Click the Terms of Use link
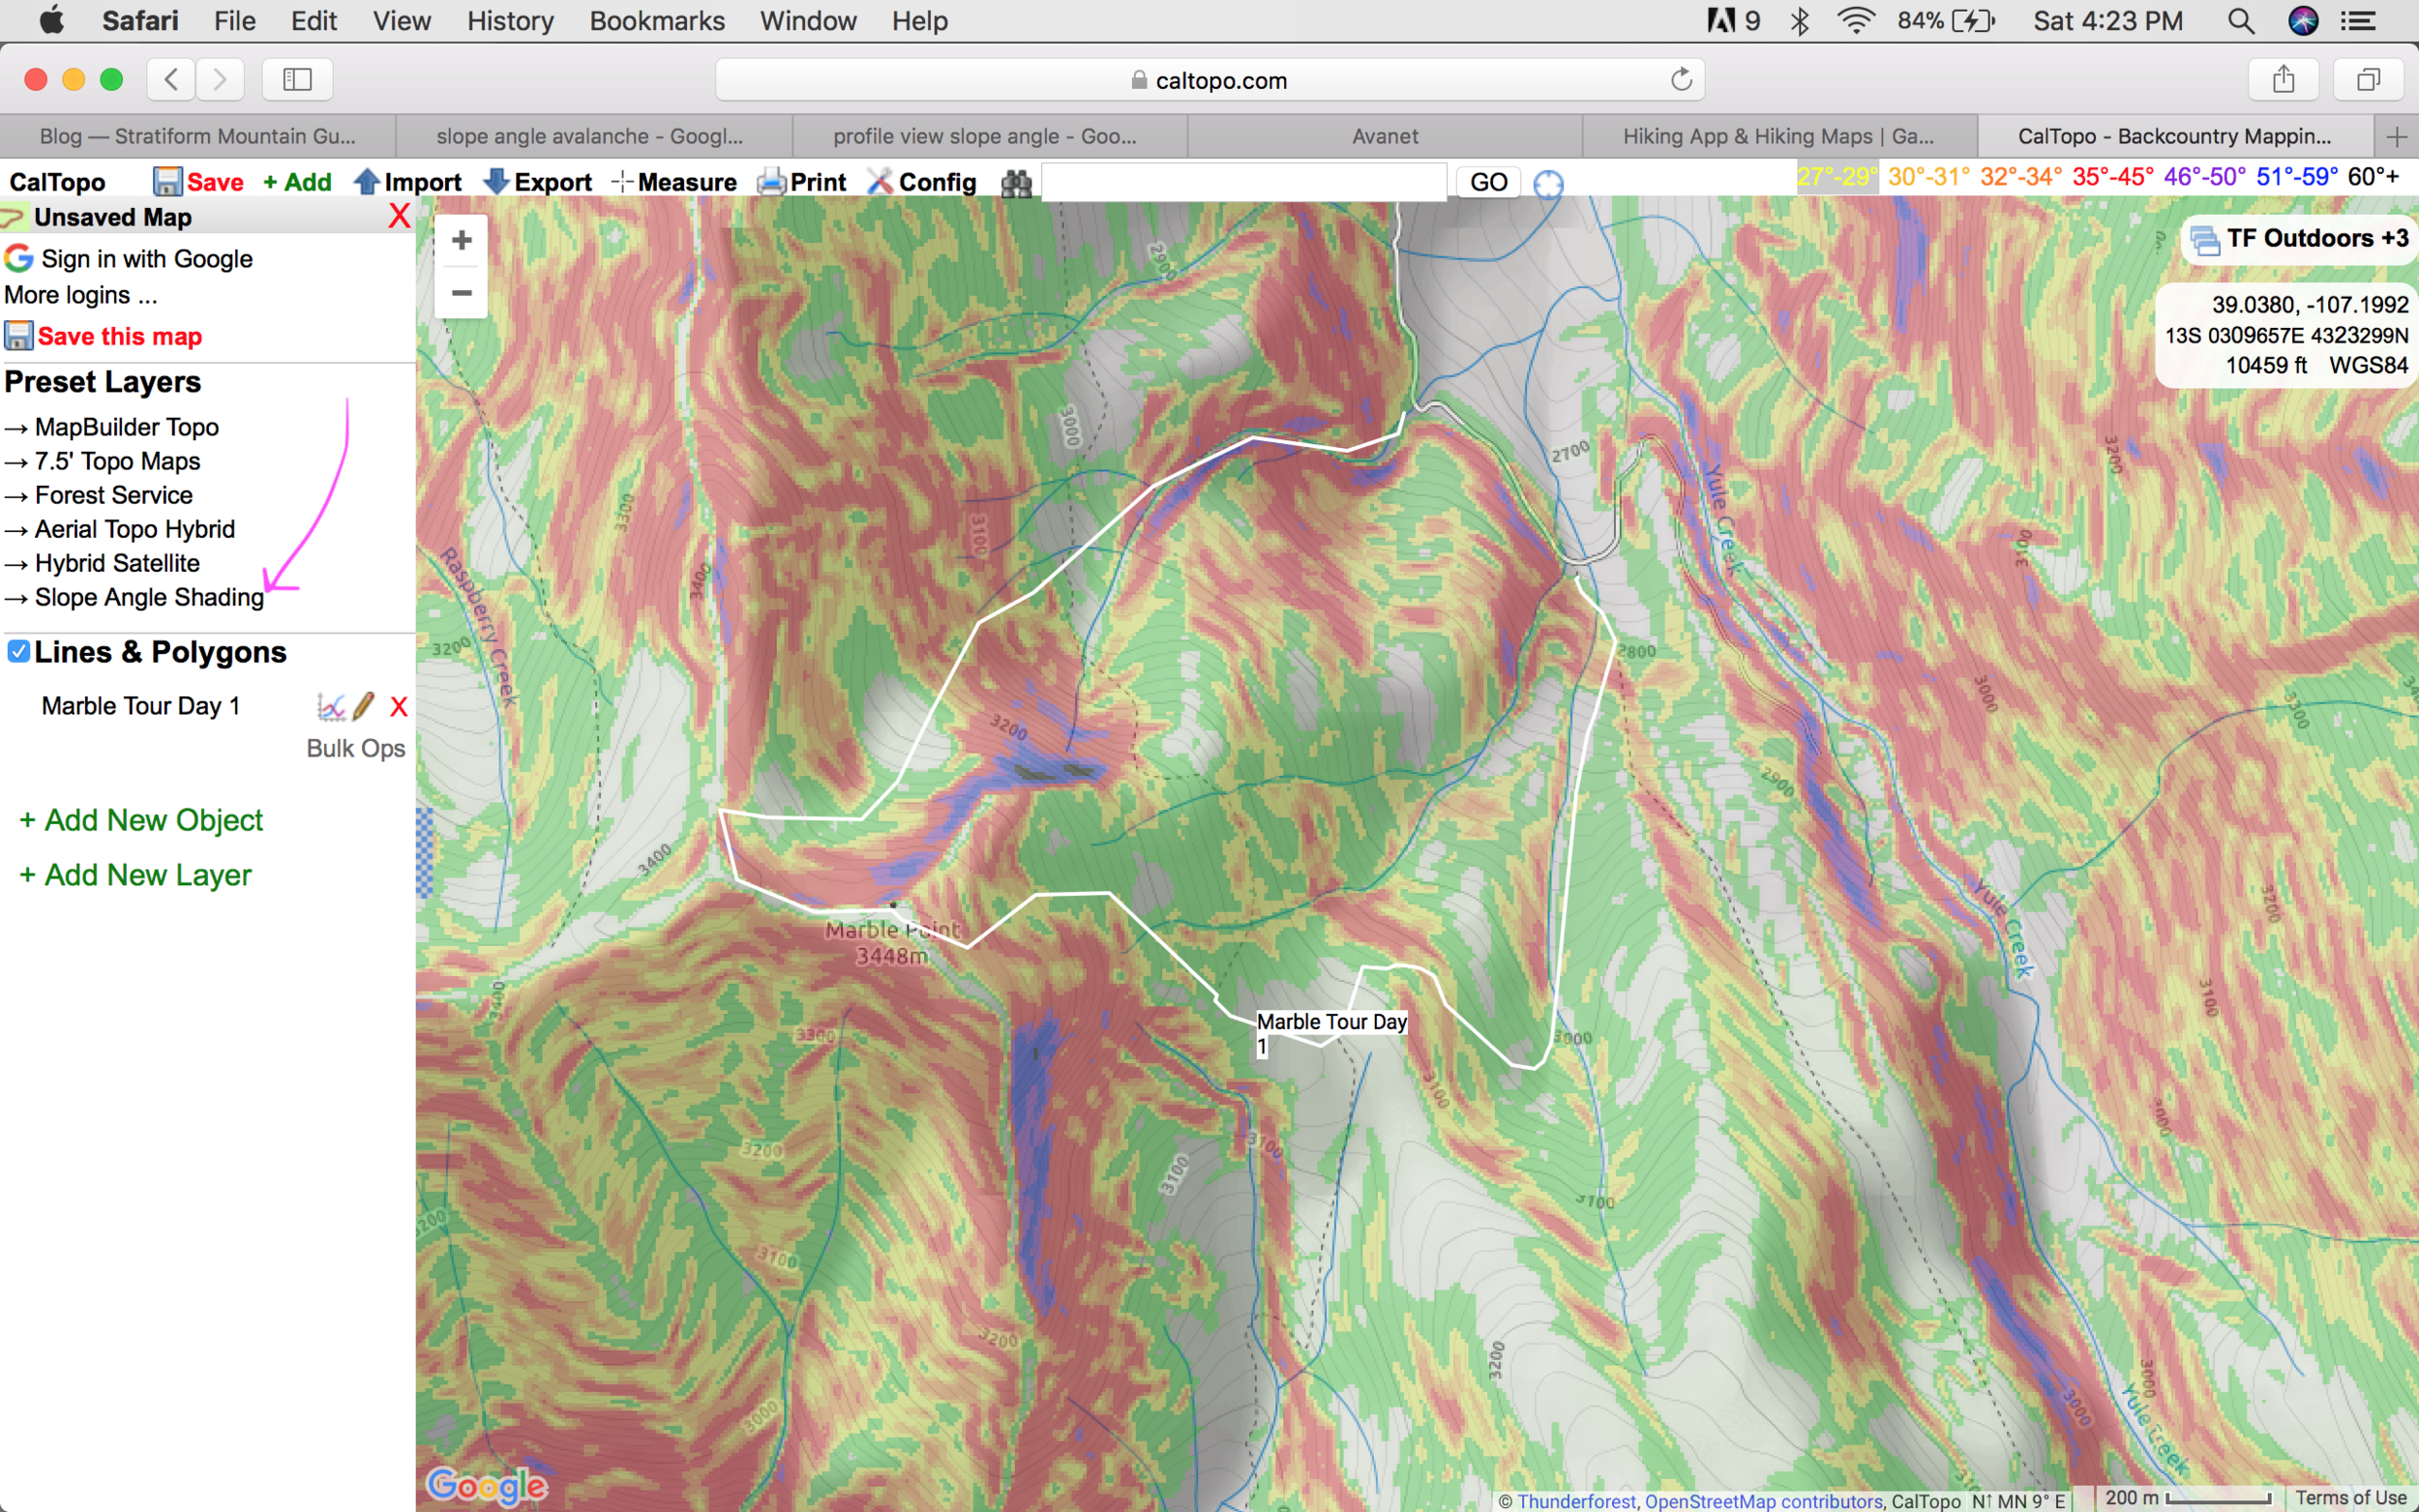This screenshot has width=2419, height=1512. pos(2351,1498)
